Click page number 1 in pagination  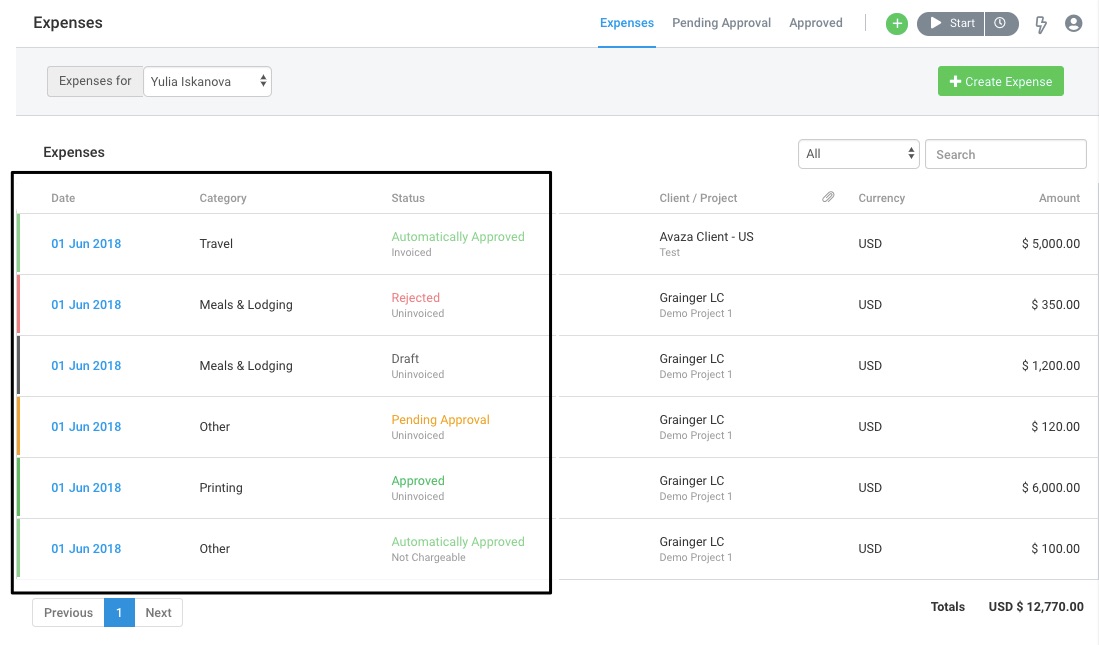tap(120, 612)
